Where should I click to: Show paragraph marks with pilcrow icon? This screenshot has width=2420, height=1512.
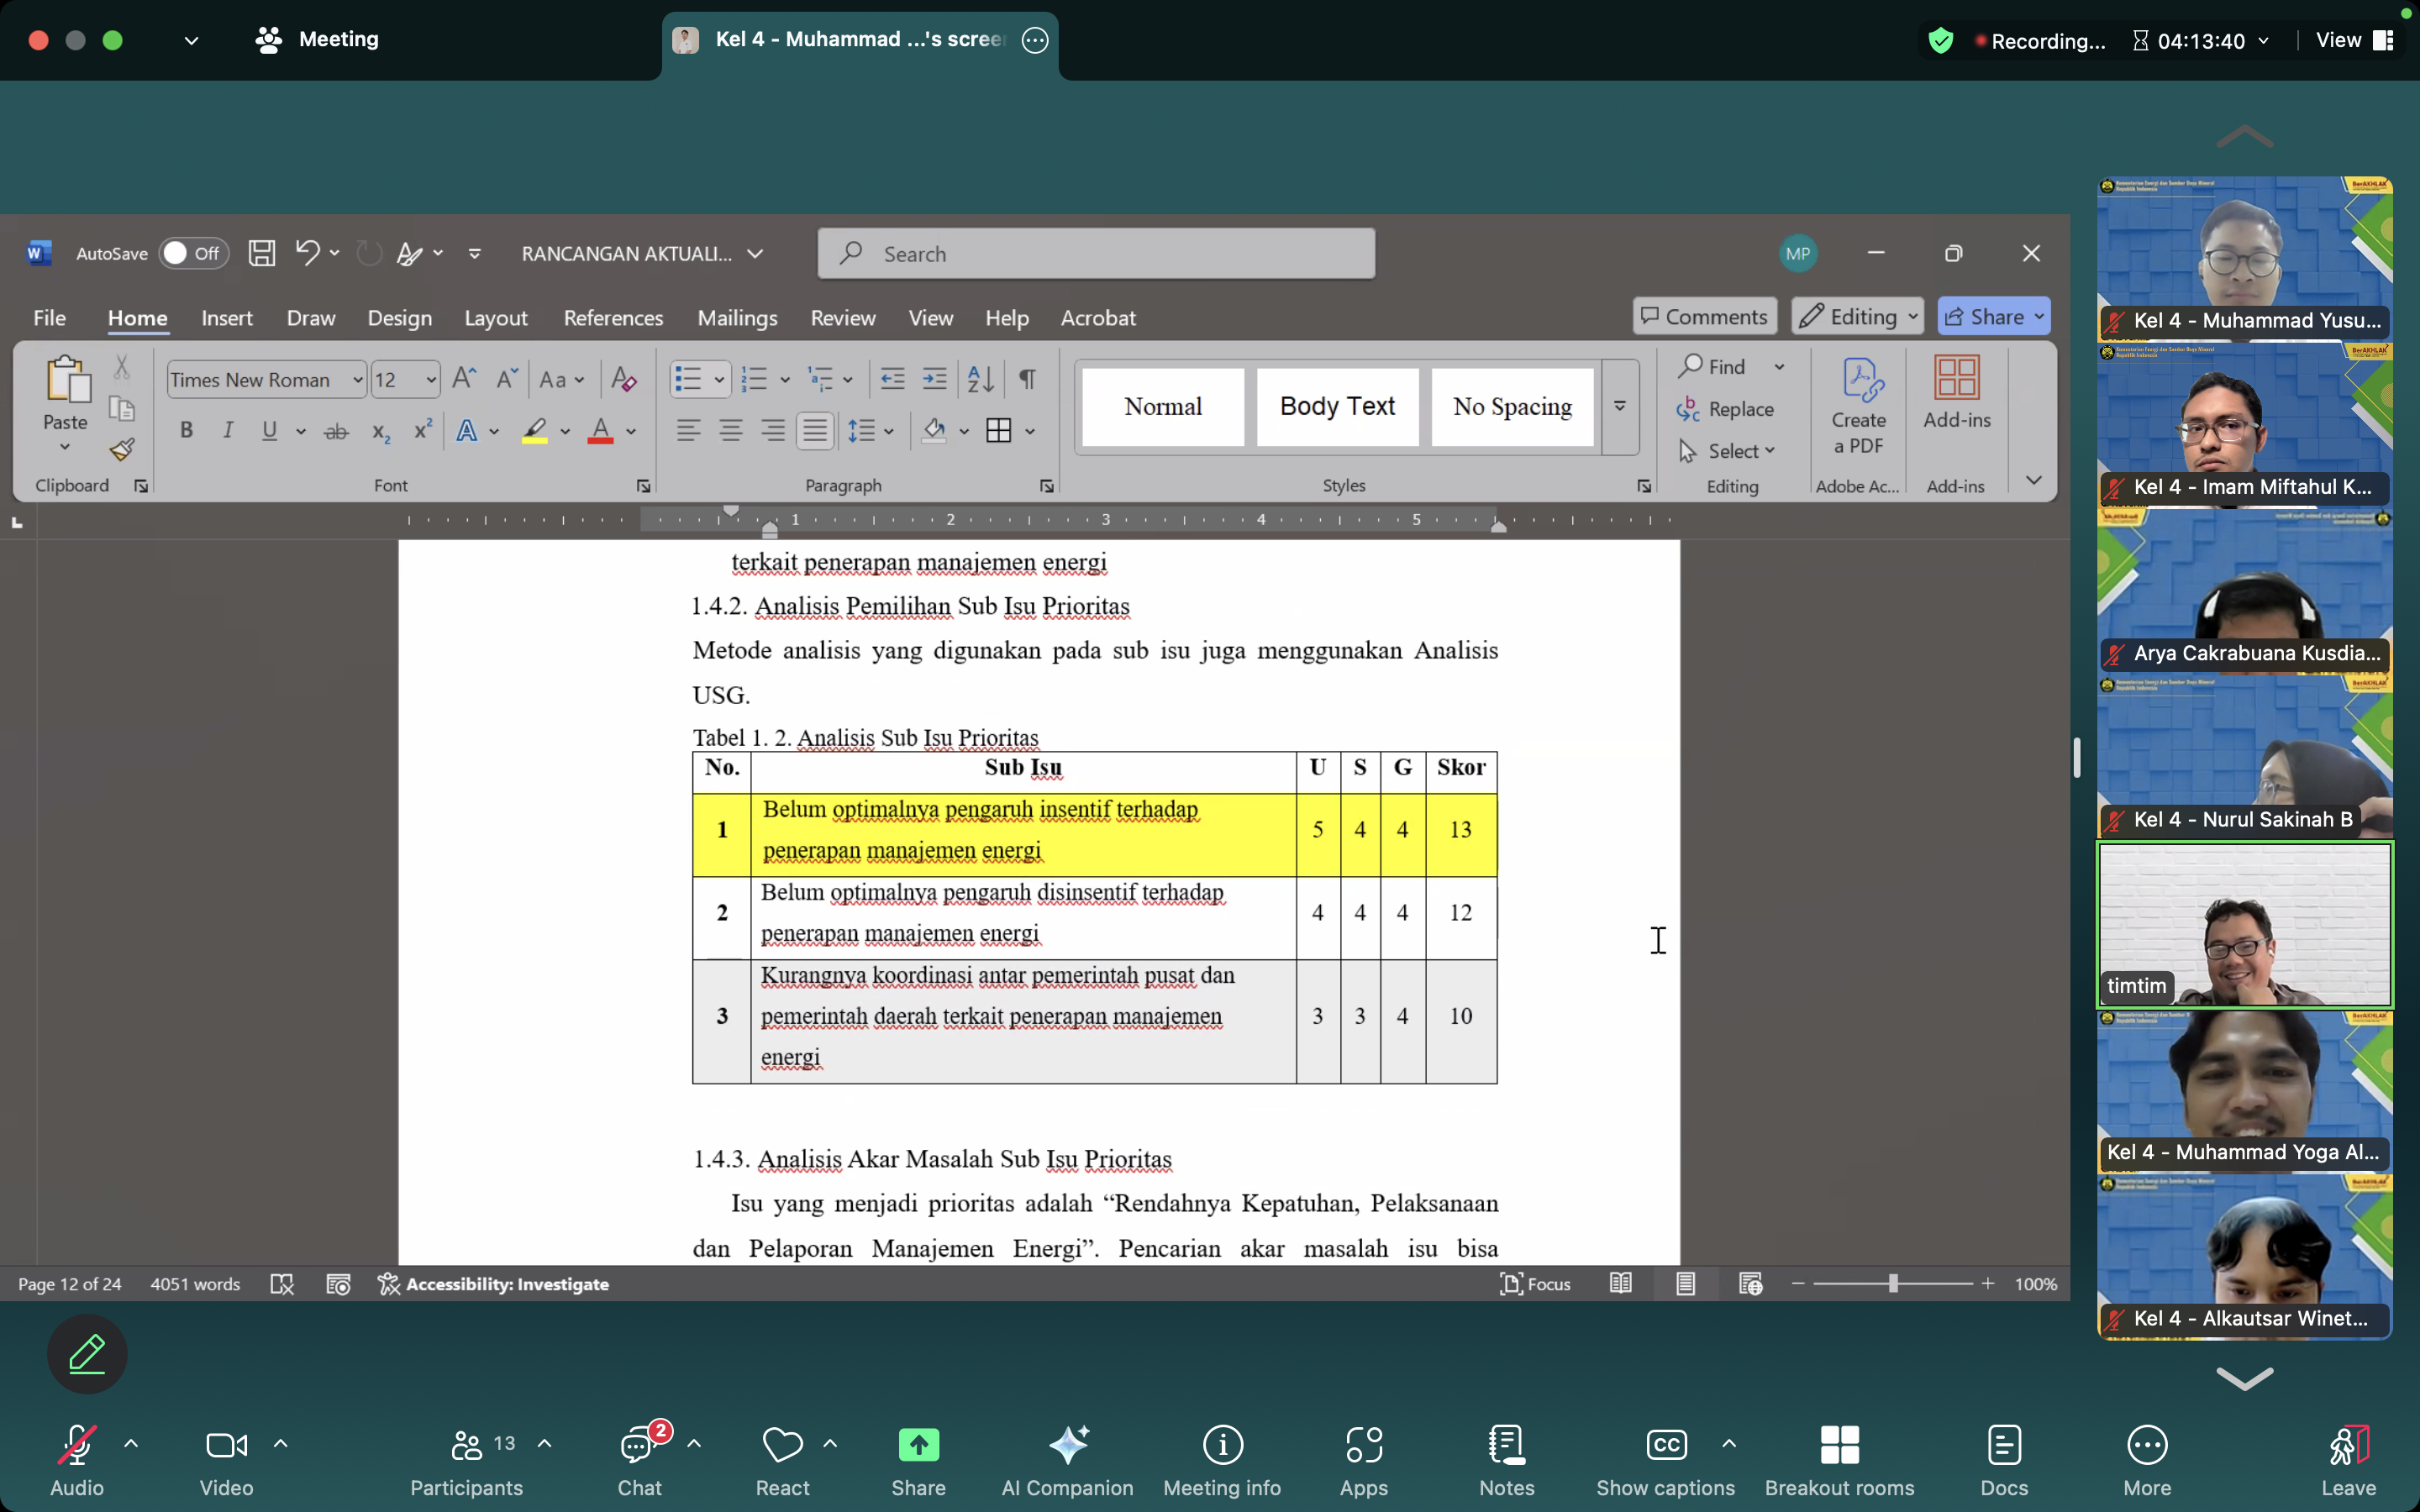coord(1027,379)
